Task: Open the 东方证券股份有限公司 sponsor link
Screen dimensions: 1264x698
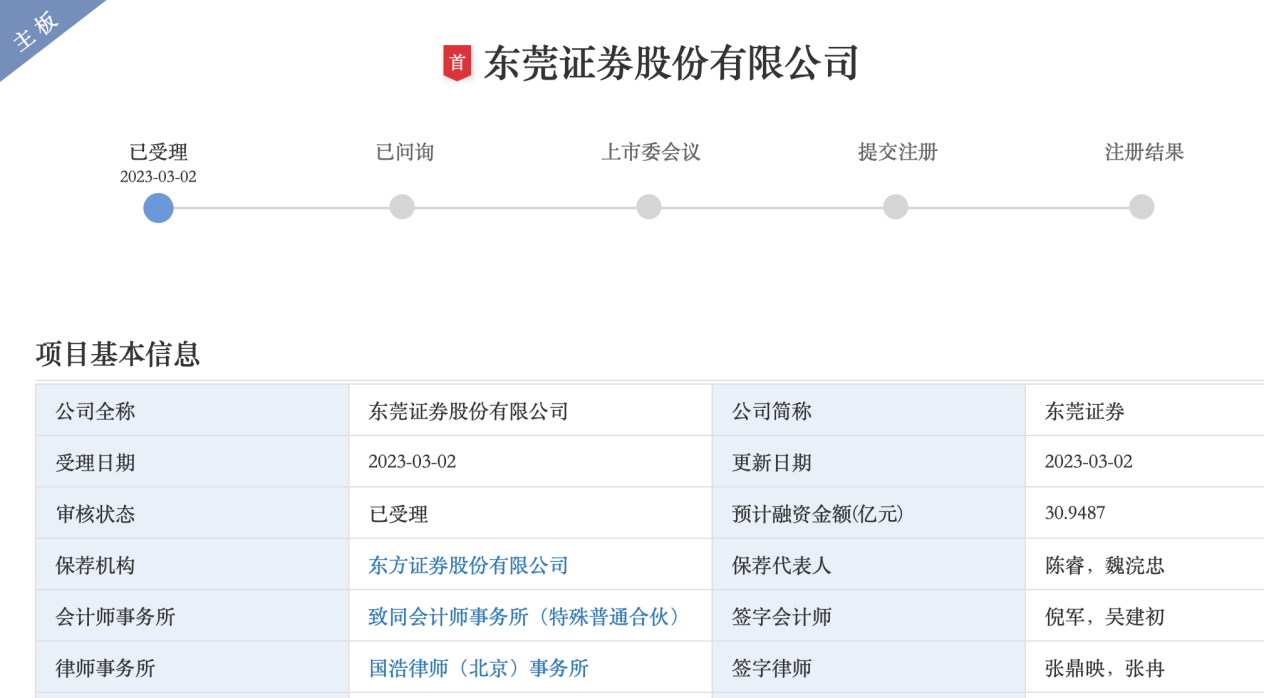Action: (468, 566)
